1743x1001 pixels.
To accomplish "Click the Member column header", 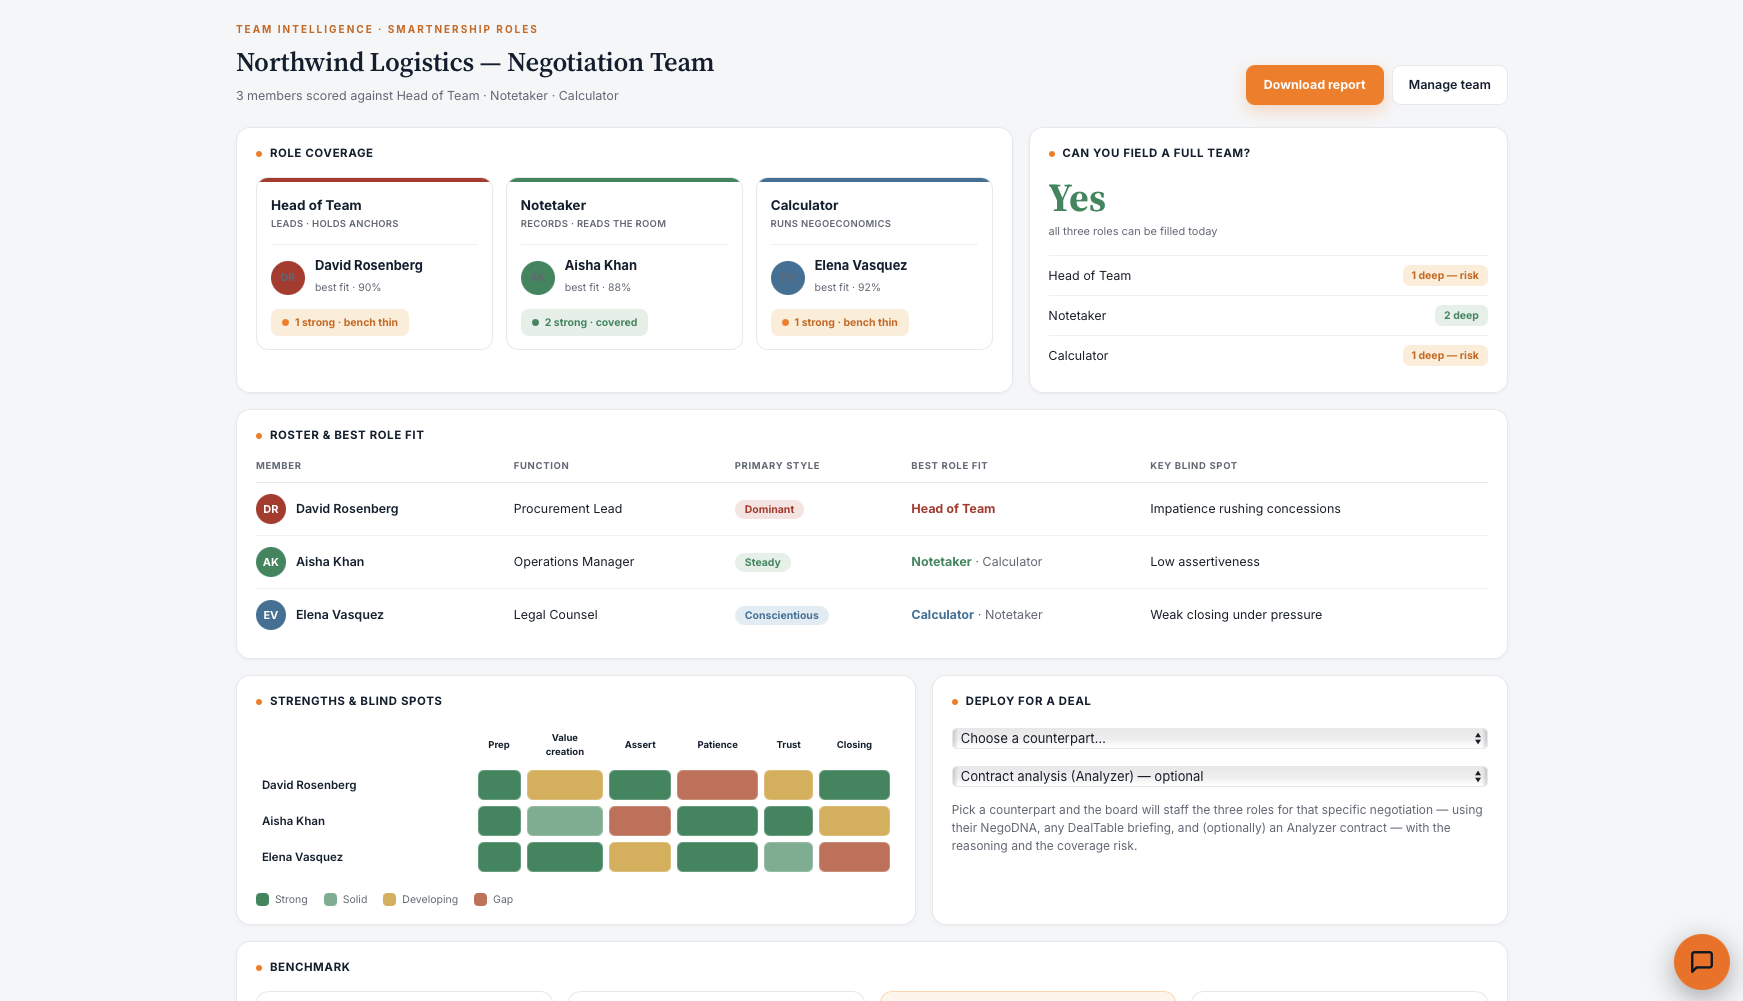I will pyautogui.click(x=278, y=466).
